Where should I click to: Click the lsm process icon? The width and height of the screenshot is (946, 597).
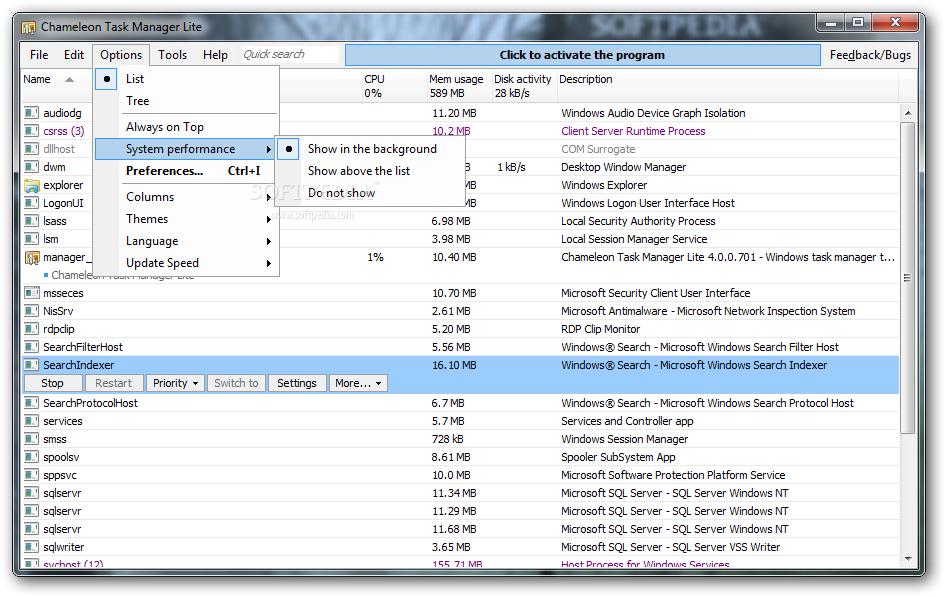pos(31,239)
